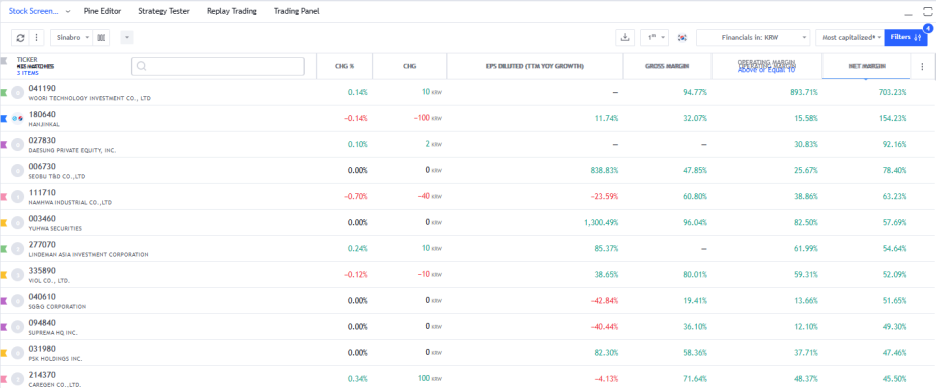Click the green flag for 277070

pos(4,248)
